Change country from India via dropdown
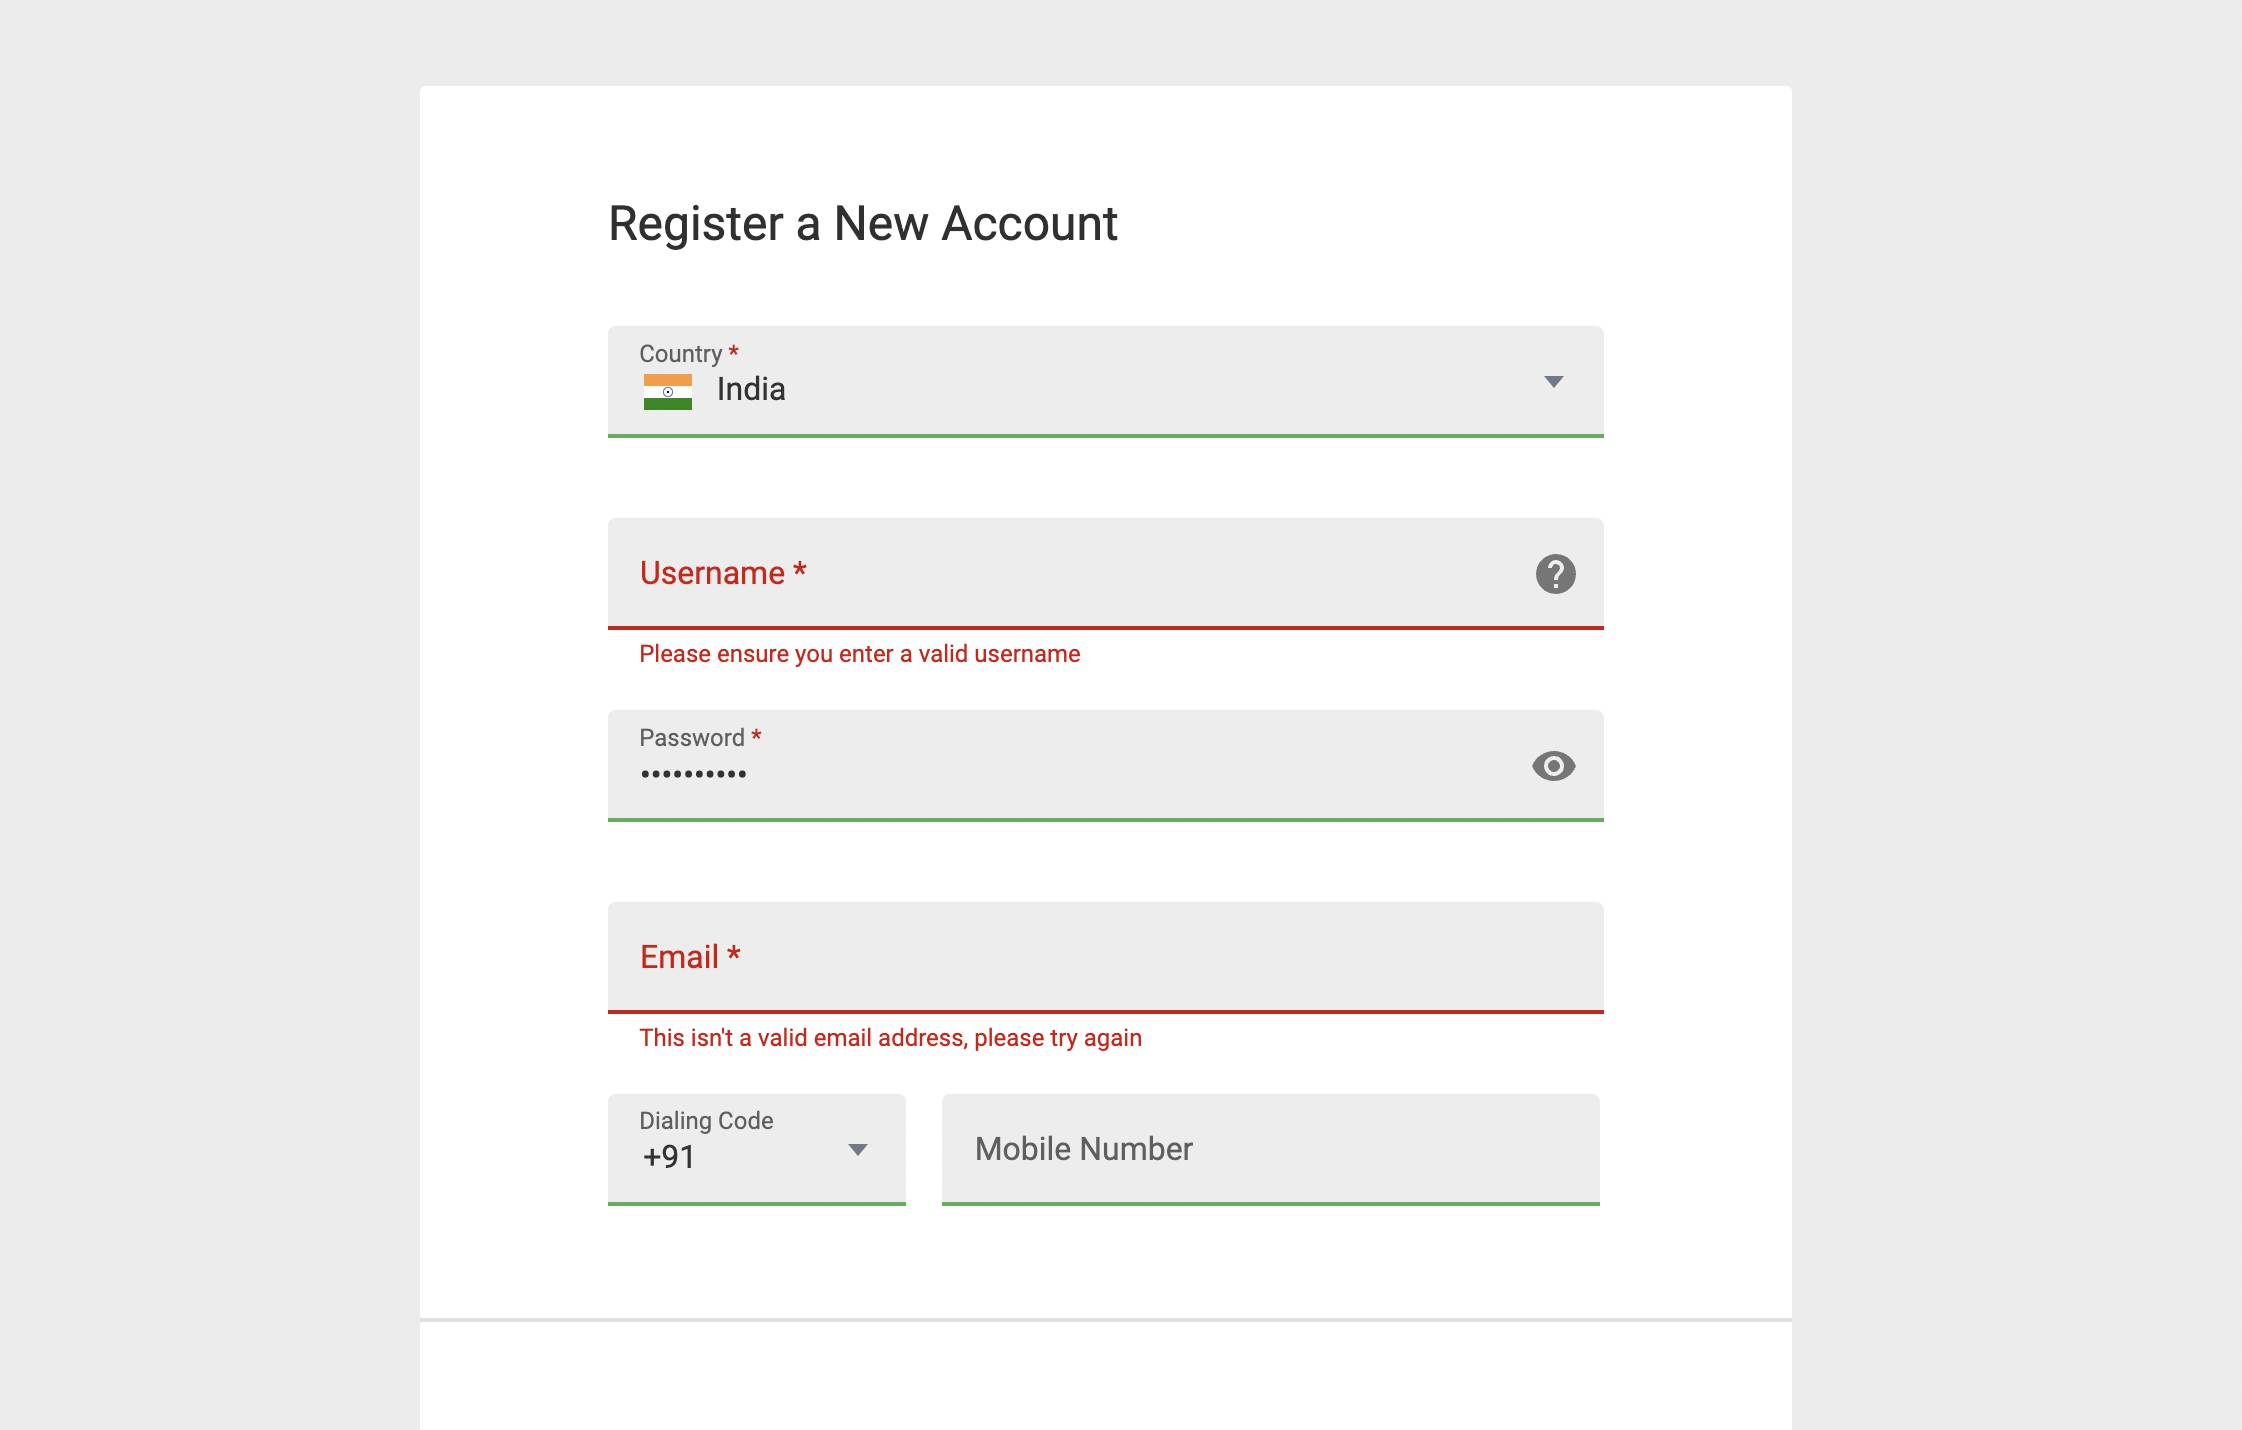The width and height of the screenshot is (2242, 1430). pos(1554,381)
